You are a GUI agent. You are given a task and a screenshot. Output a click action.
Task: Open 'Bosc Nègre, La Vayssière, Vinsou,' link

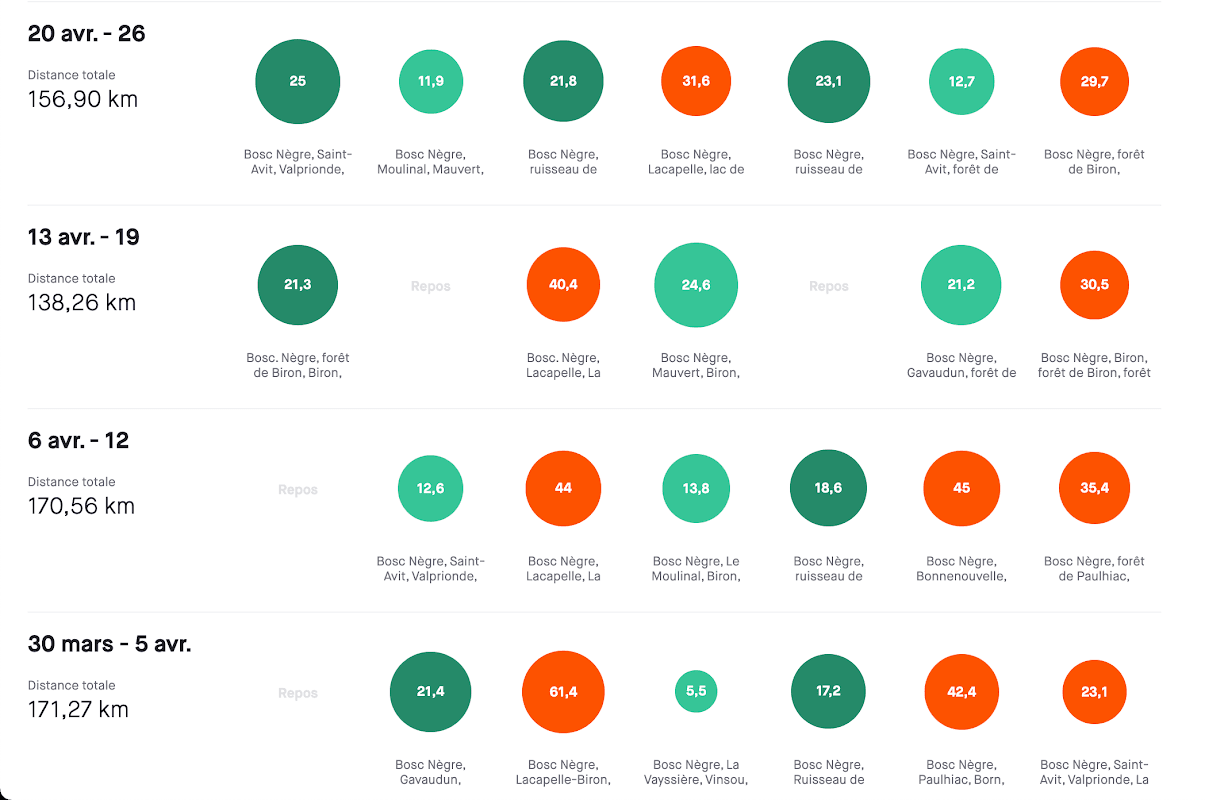(696, 772)
